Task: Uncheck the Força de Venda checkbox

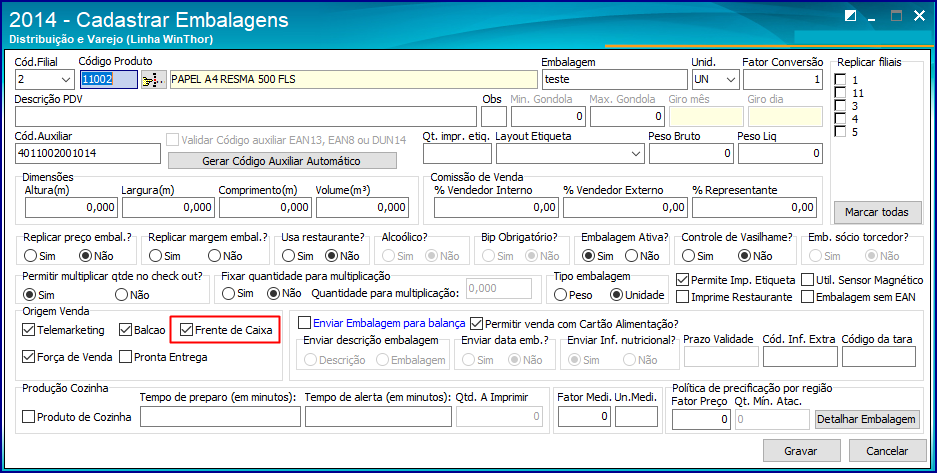Action: click(x=28, y=357)
